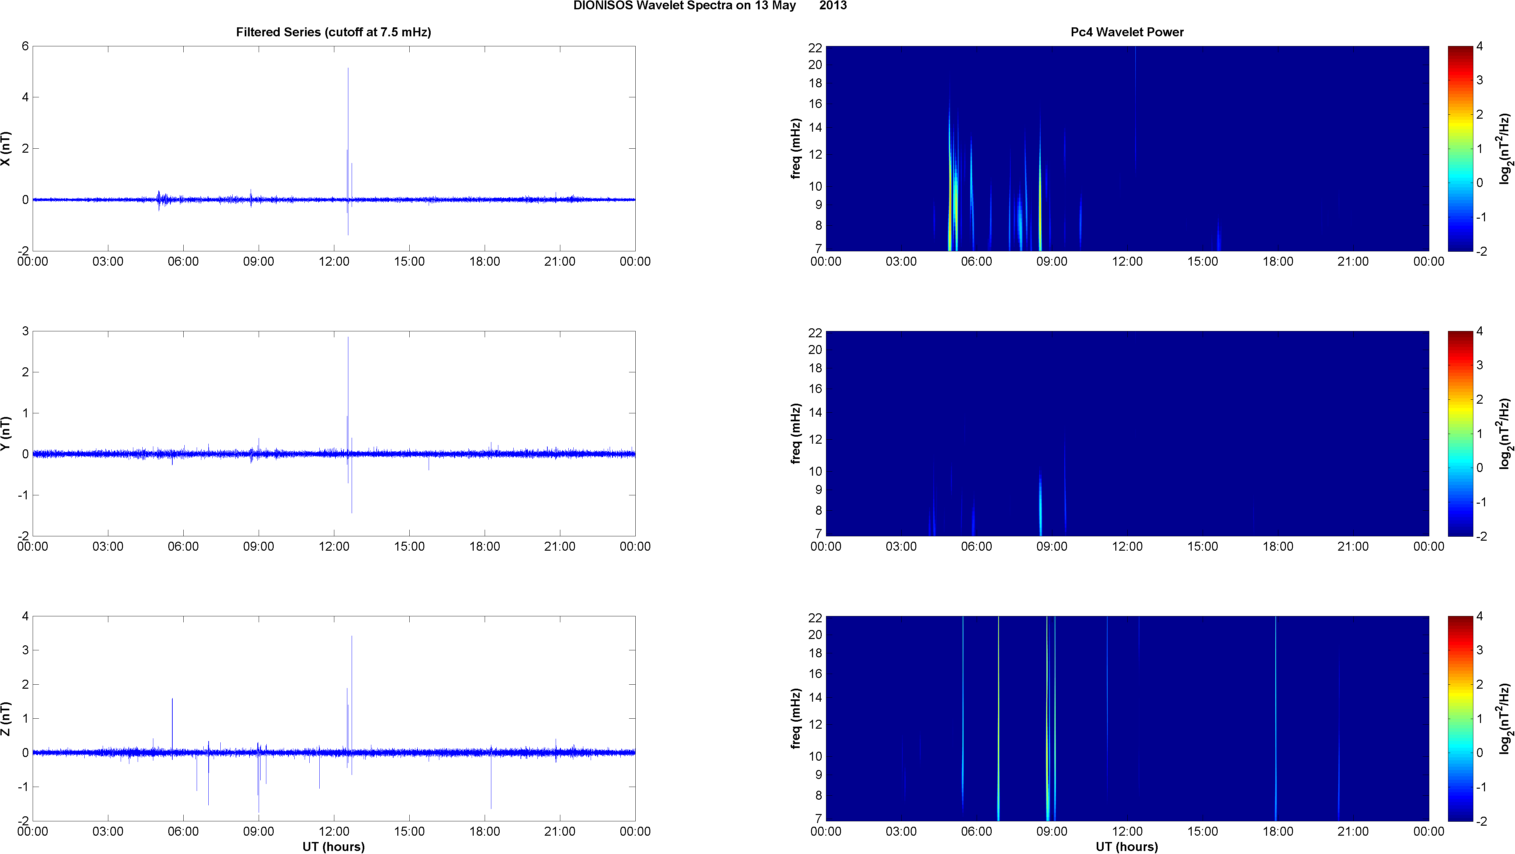
Task: Click thin stripe at 18:00 in bottom spectrum
Action: [x=1276, y=720]
